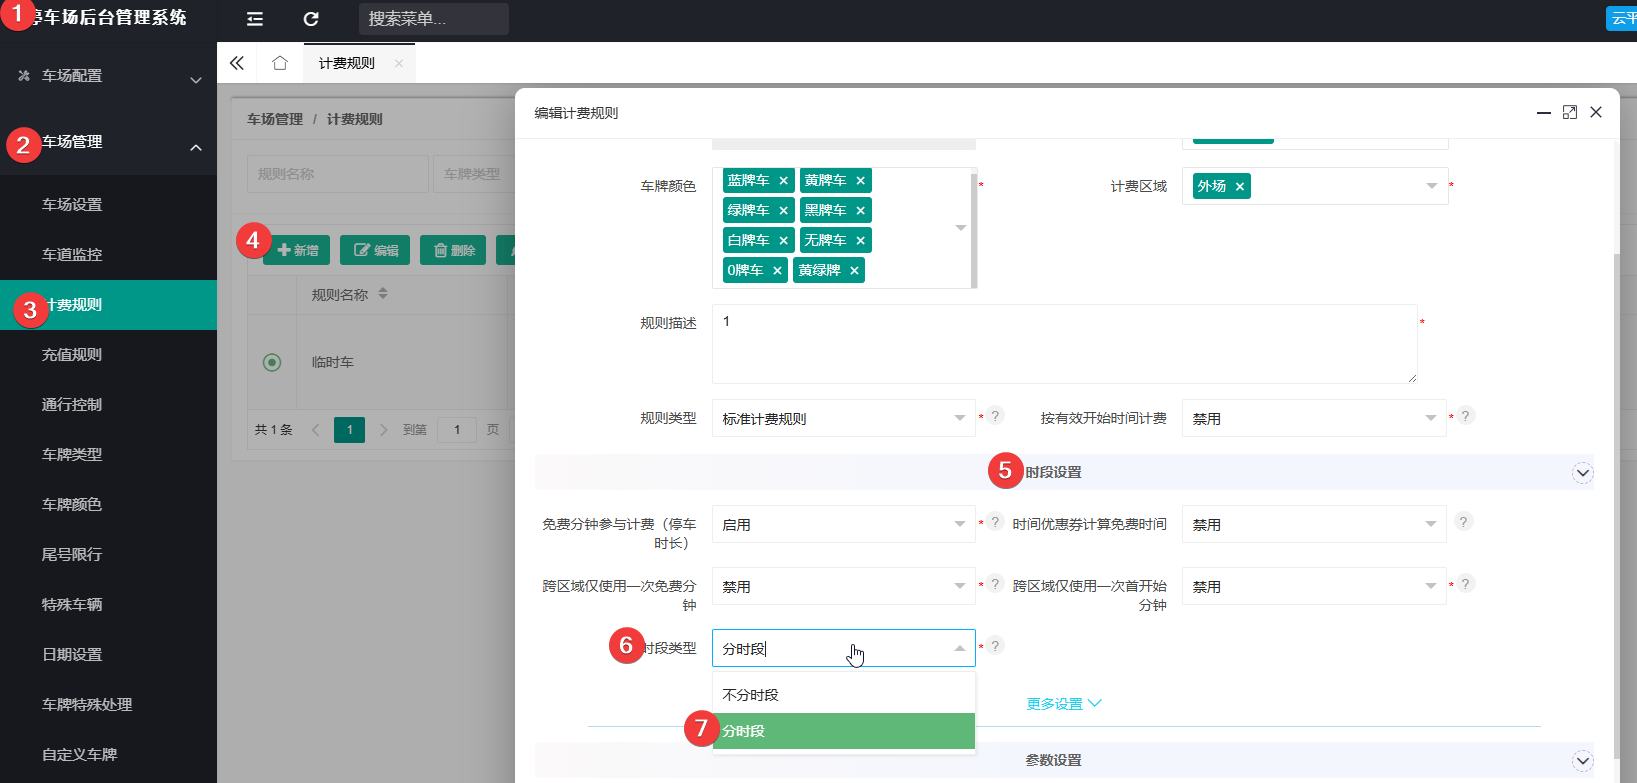The height and width of the screenshot is (783, 1637).
Task: Remove the 蓝牌车 tag
Action: point(784,181)
